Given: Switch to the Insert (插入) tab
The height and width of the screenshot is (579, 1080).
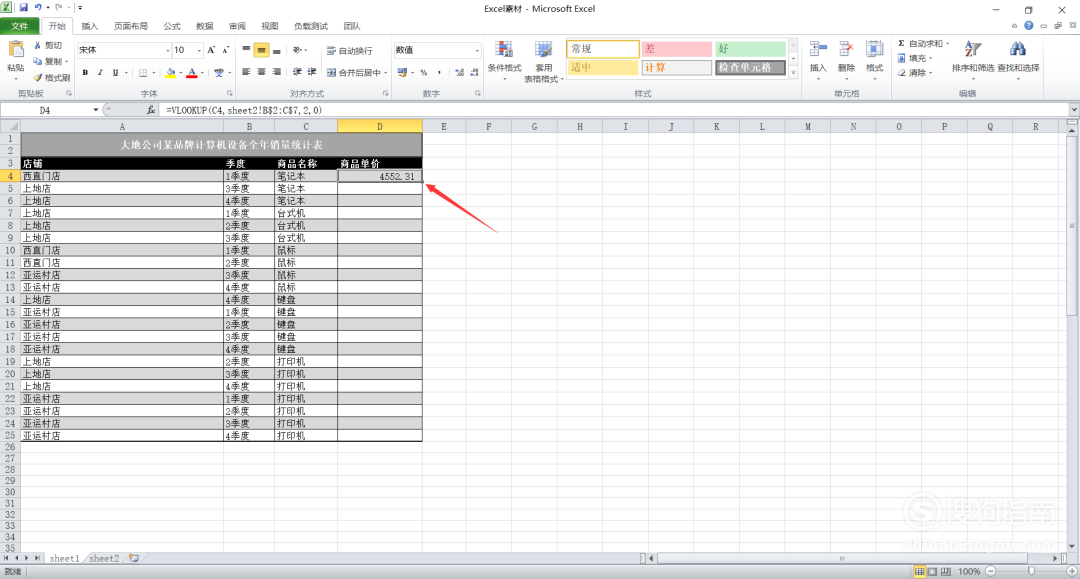Looking at the screenshot, I should coord(90,26).
